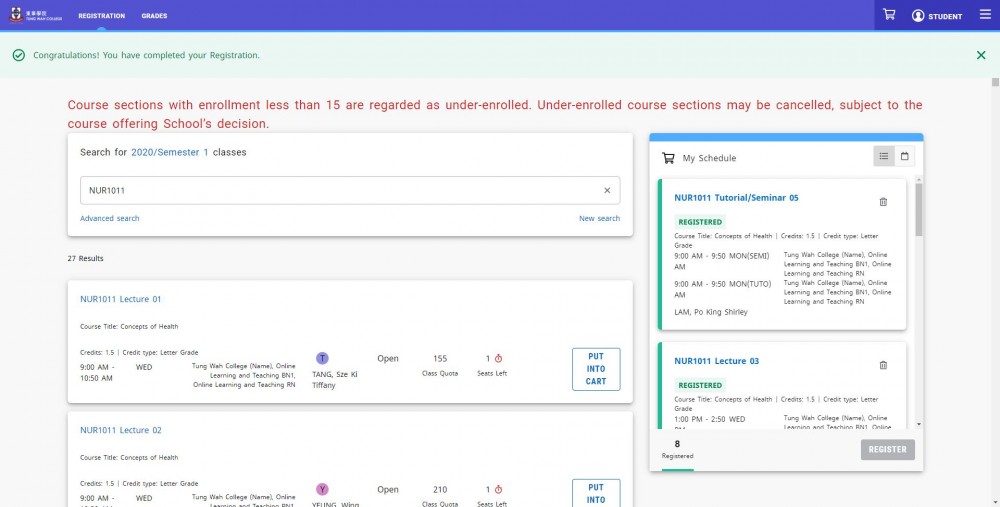
Task: Open the Grades tab
Action: 154,16
